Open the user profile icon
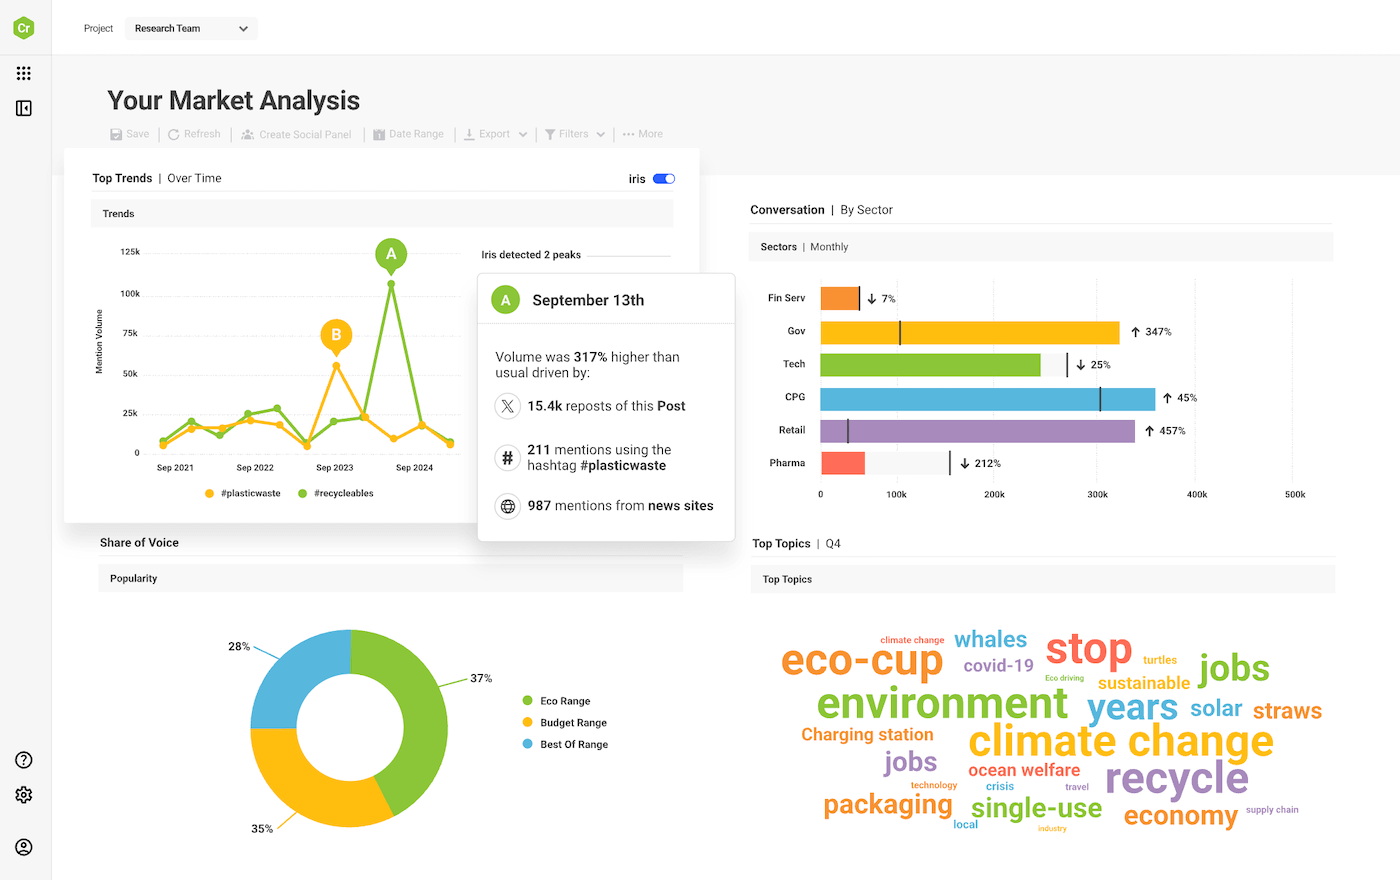The width and height of the screenshot is (1400, 880). pos(24,847)
